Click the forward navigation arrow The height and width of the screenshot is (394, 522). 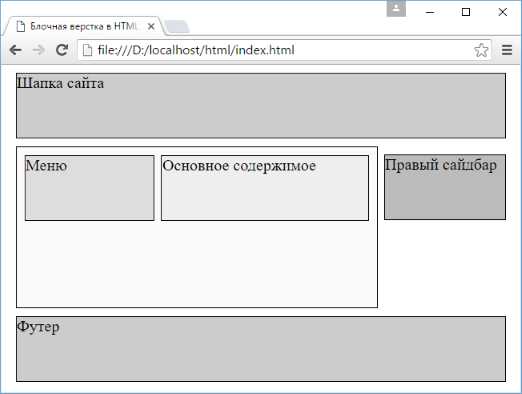pos(39,50)
